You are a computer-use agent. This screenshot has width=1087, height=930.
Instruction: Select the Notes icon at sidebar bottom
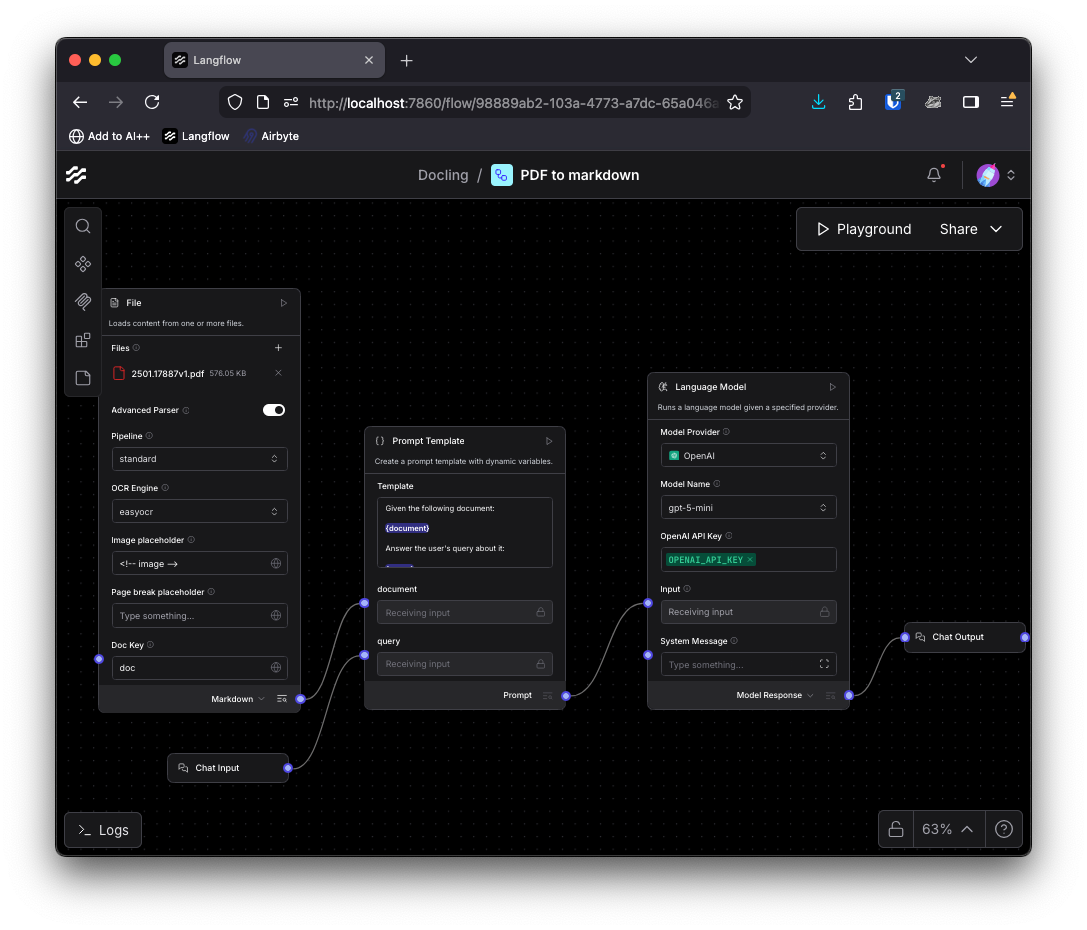83,377
